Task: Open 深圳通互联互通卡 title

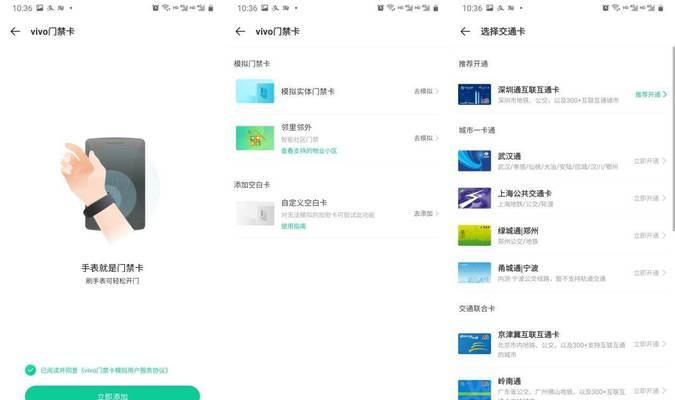Action: tap(529, 90)
